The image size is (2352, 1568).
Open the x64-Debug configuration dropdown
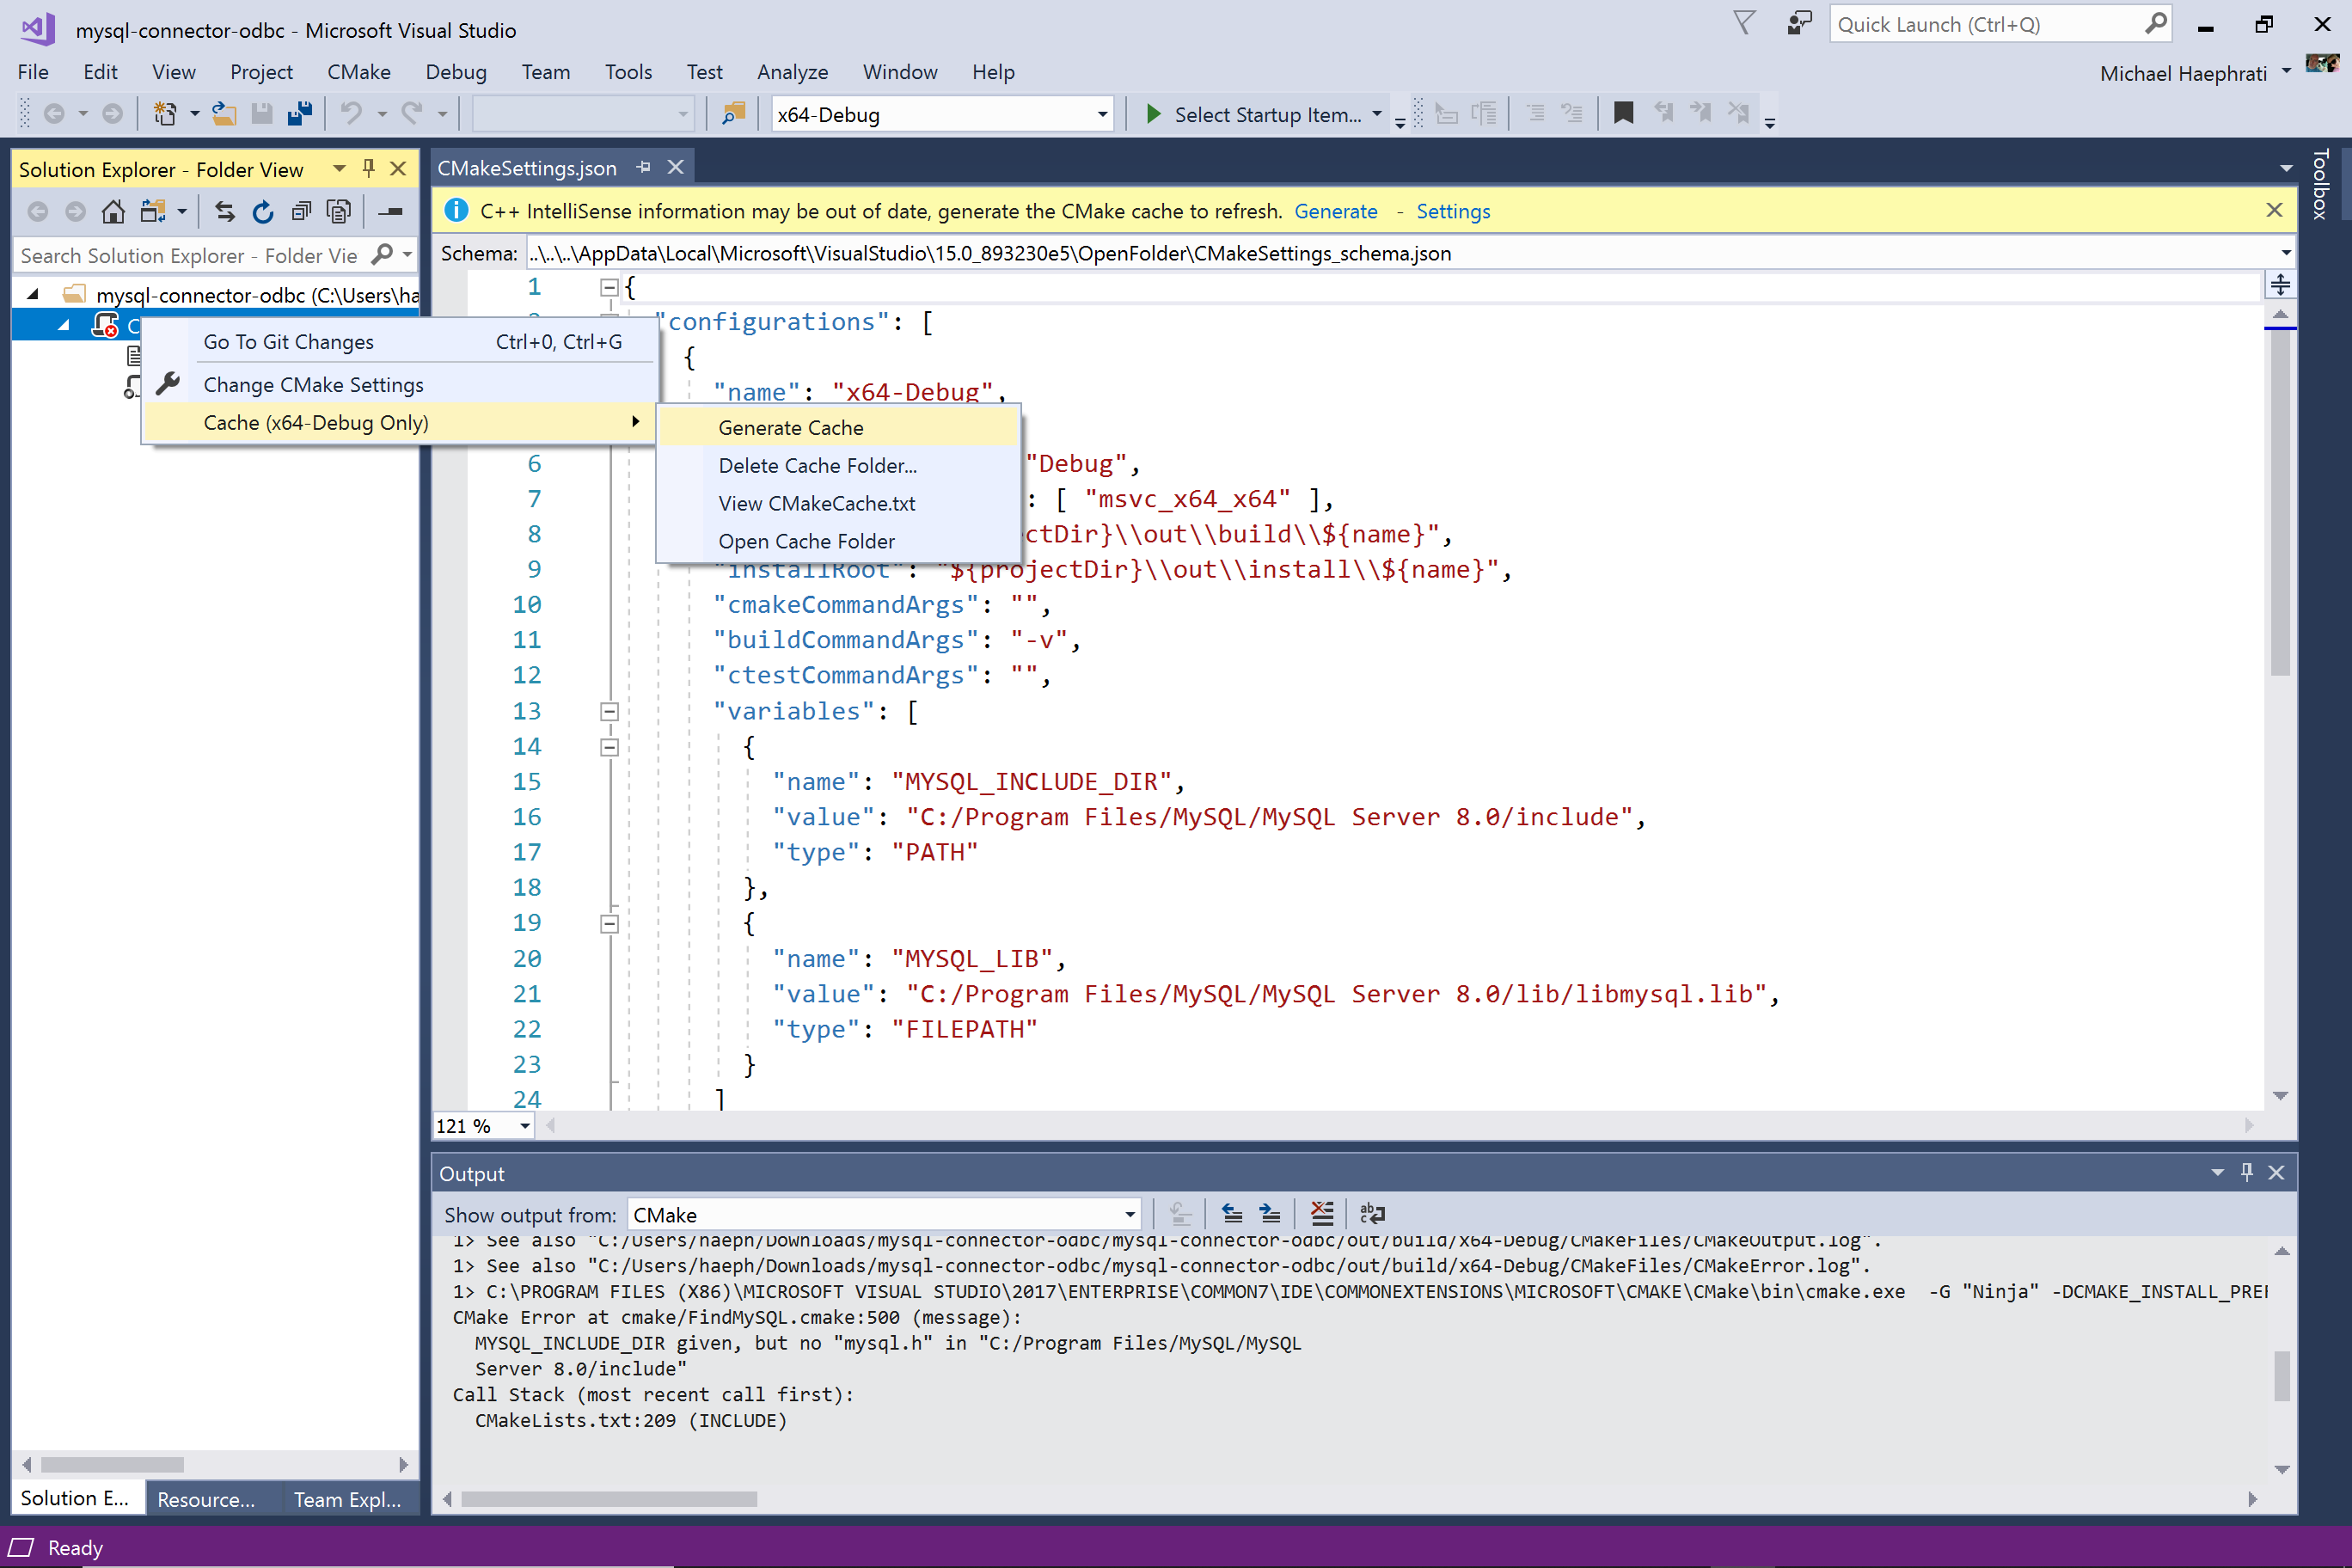1102,114
